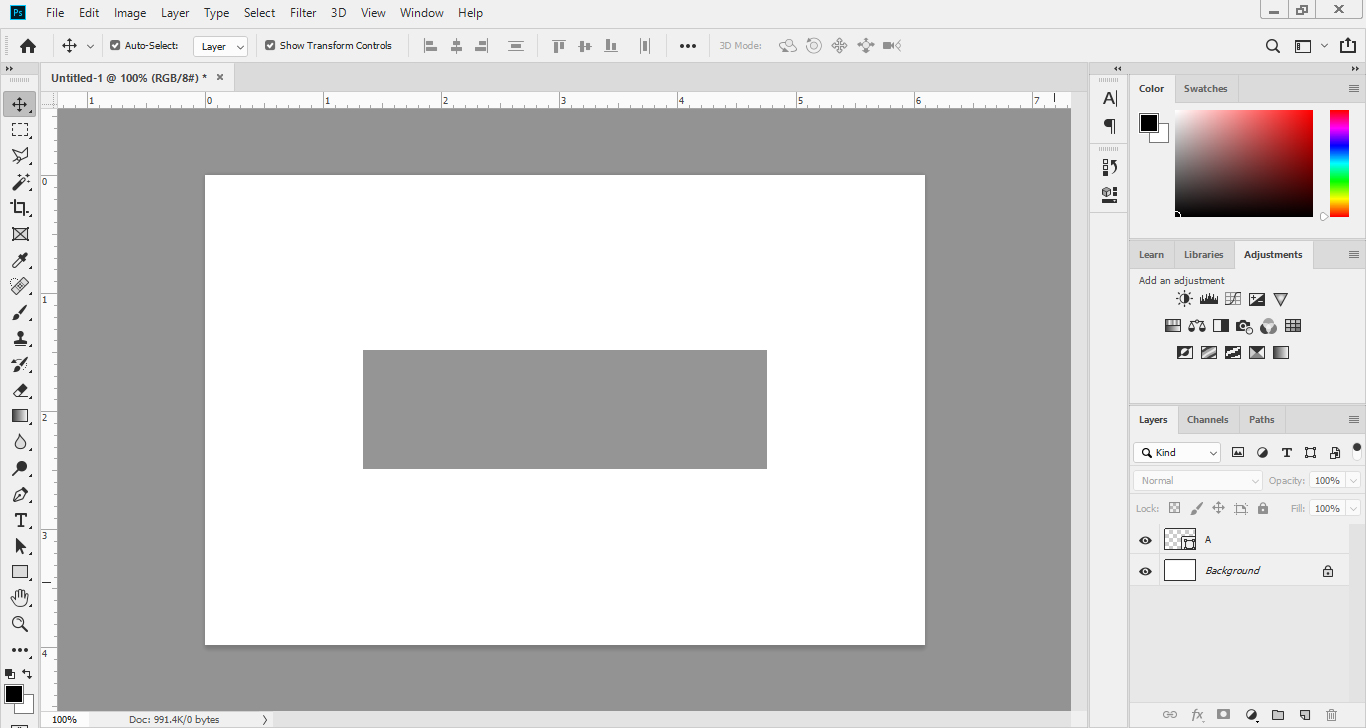Select the Brush tool
This screenshot has width=1366, height=728.
click(x=19, y=312)
